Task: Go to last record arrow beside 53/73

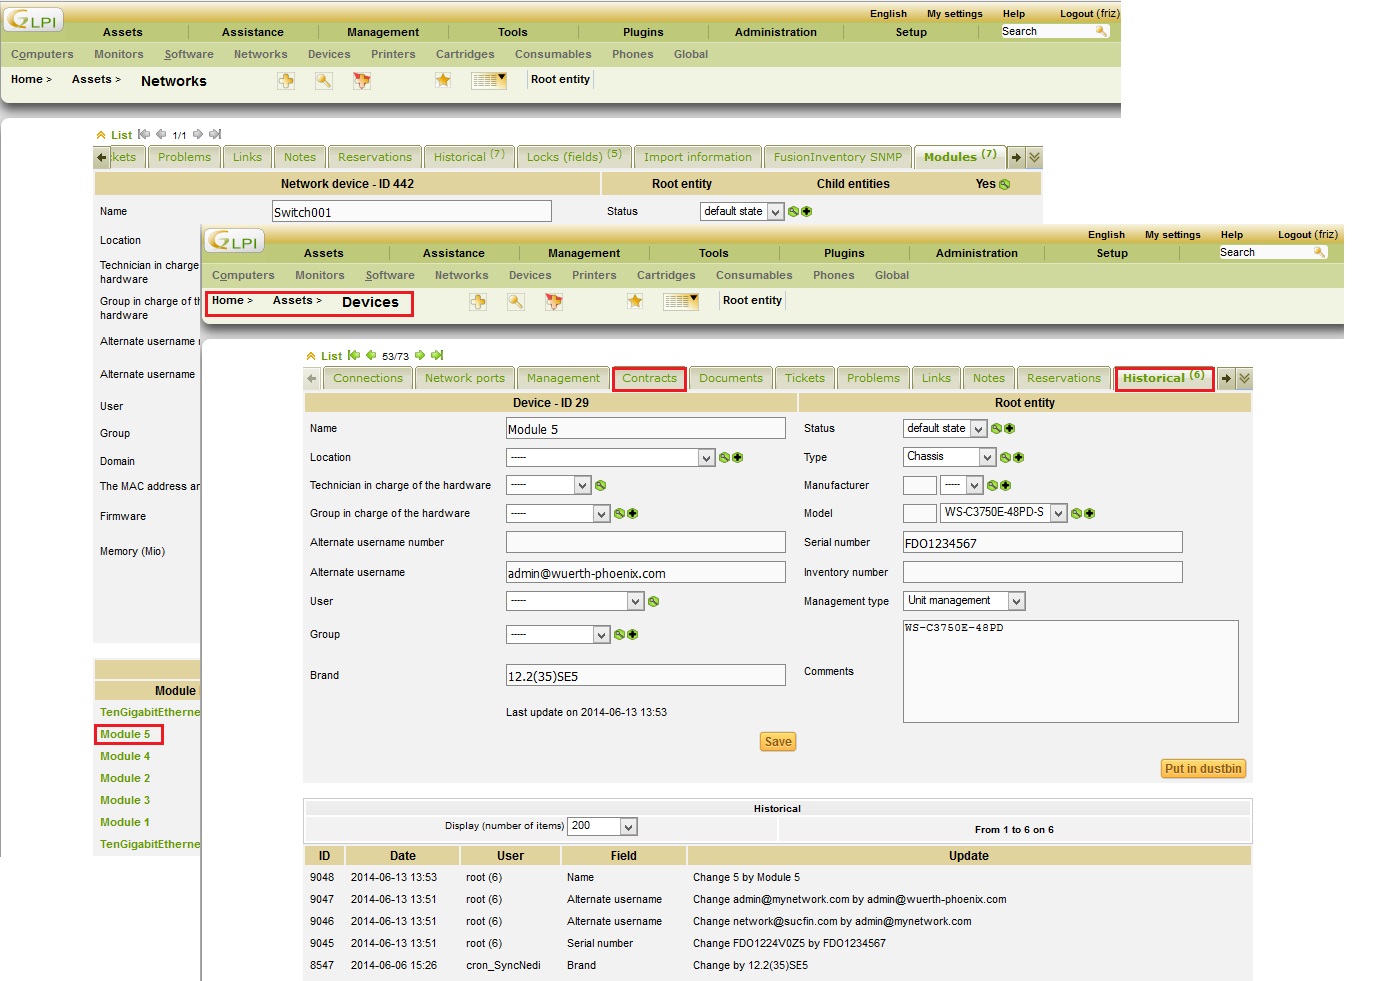Action: click(437, 355)
